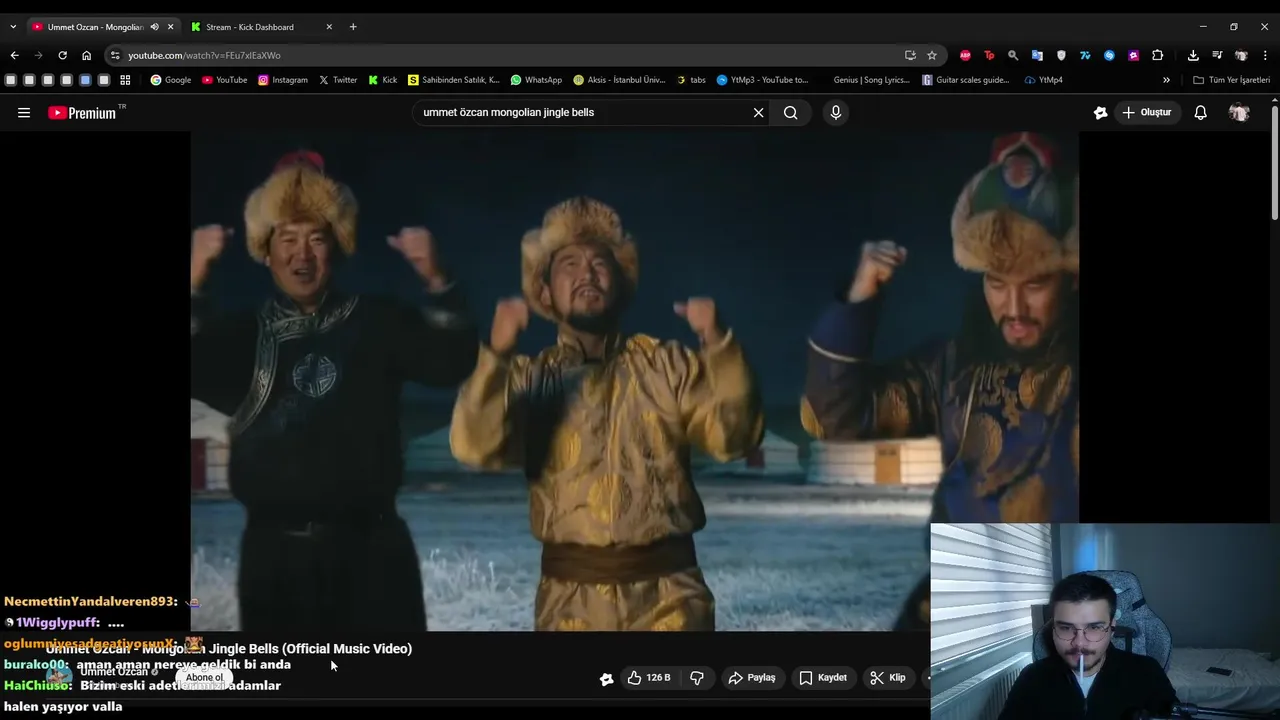Open browser downloads
This screenshot has width=1280, height=720.
pyautogui.click(x=1193, y=55)
